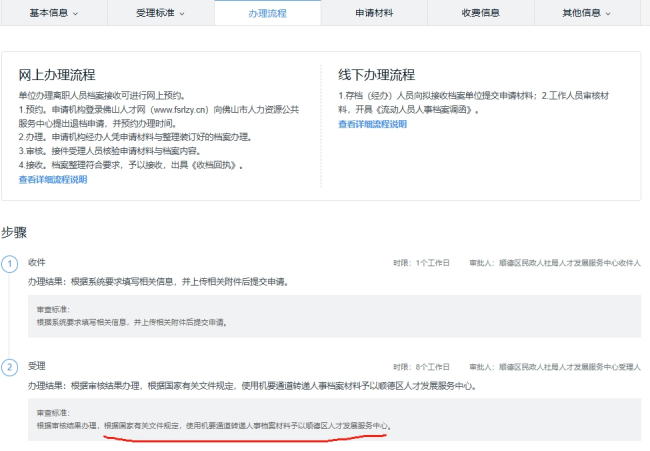Click the 时限：1个工作日 text

[421, 263]
